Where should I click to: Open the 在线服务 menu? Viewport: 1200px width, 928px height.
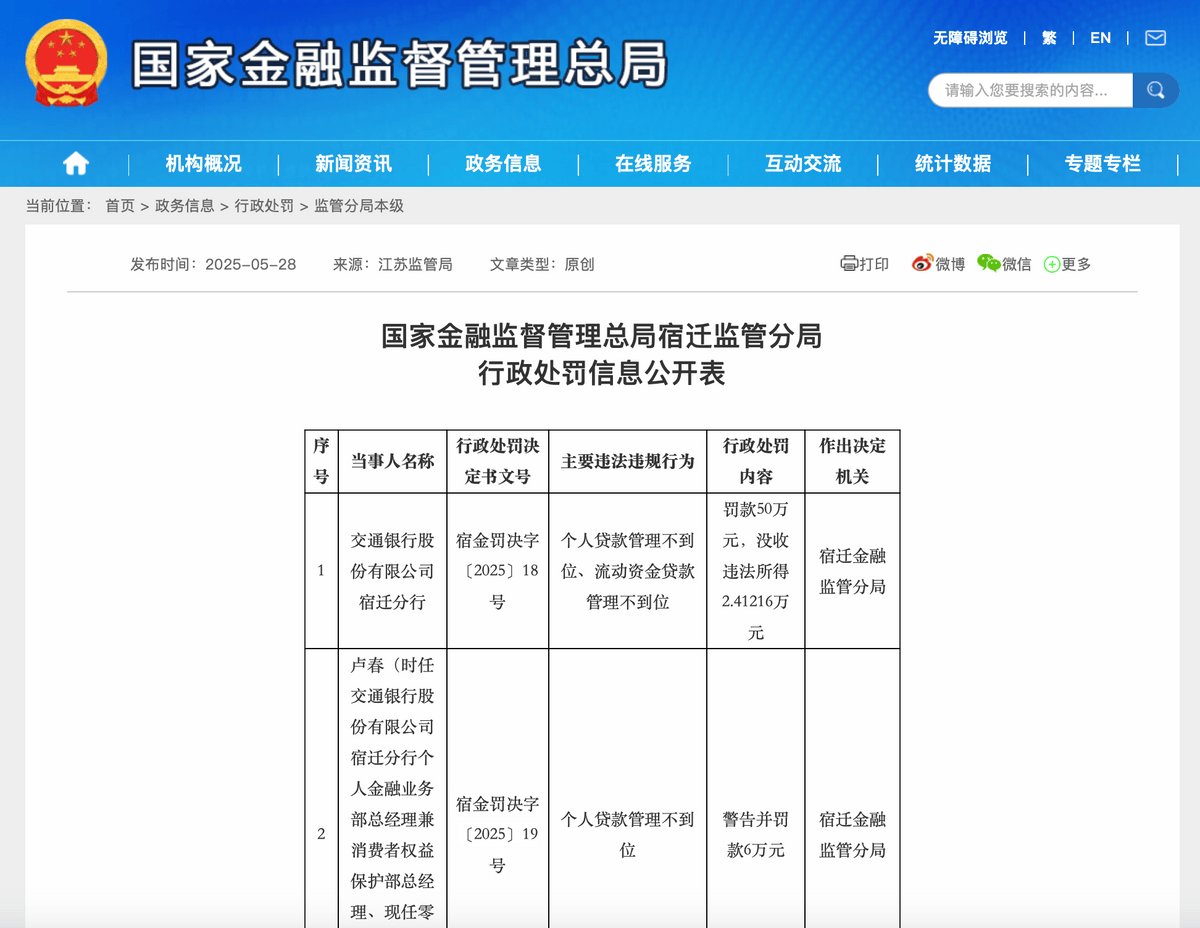point(653,164)
